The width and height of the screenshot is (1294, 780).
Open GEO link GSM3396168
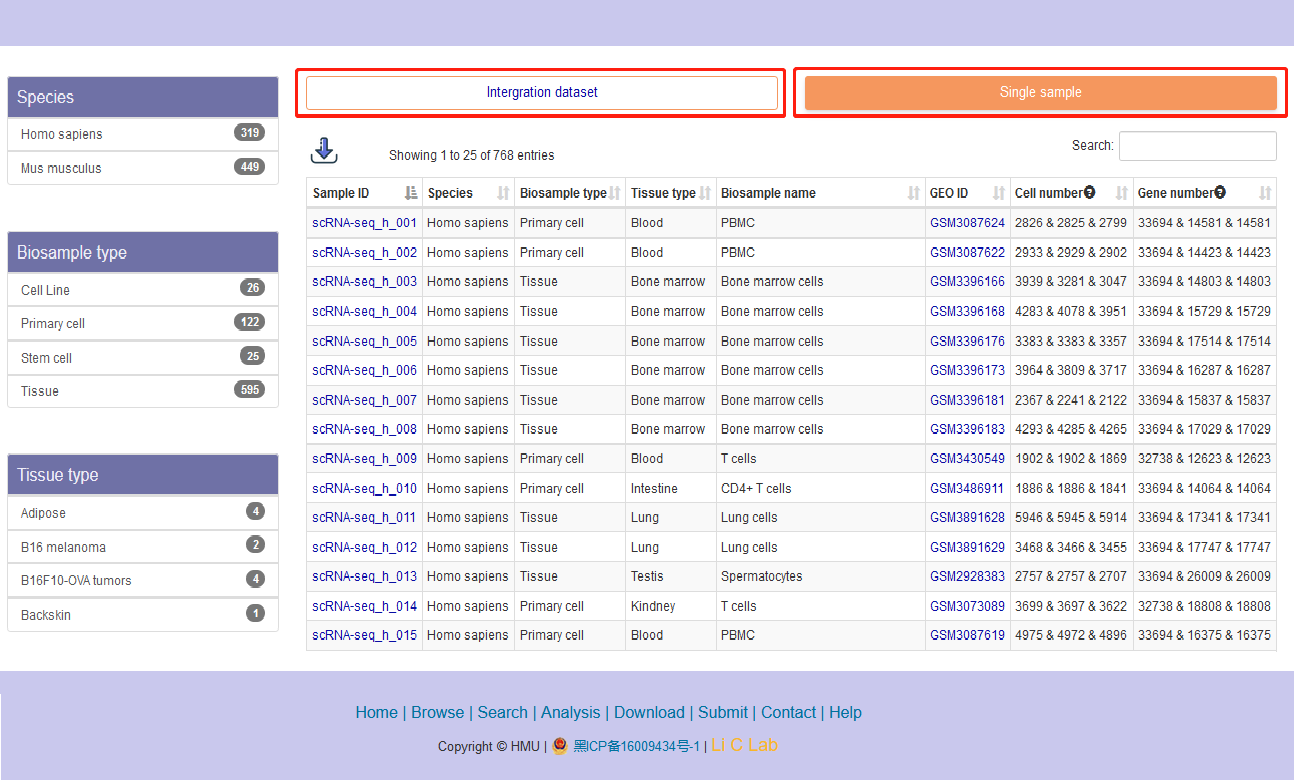tap(967, 312)
